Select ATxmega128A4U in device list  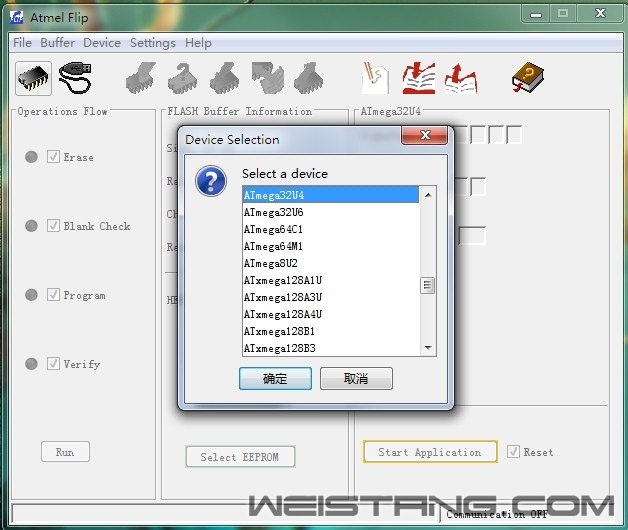click(331, 314)
